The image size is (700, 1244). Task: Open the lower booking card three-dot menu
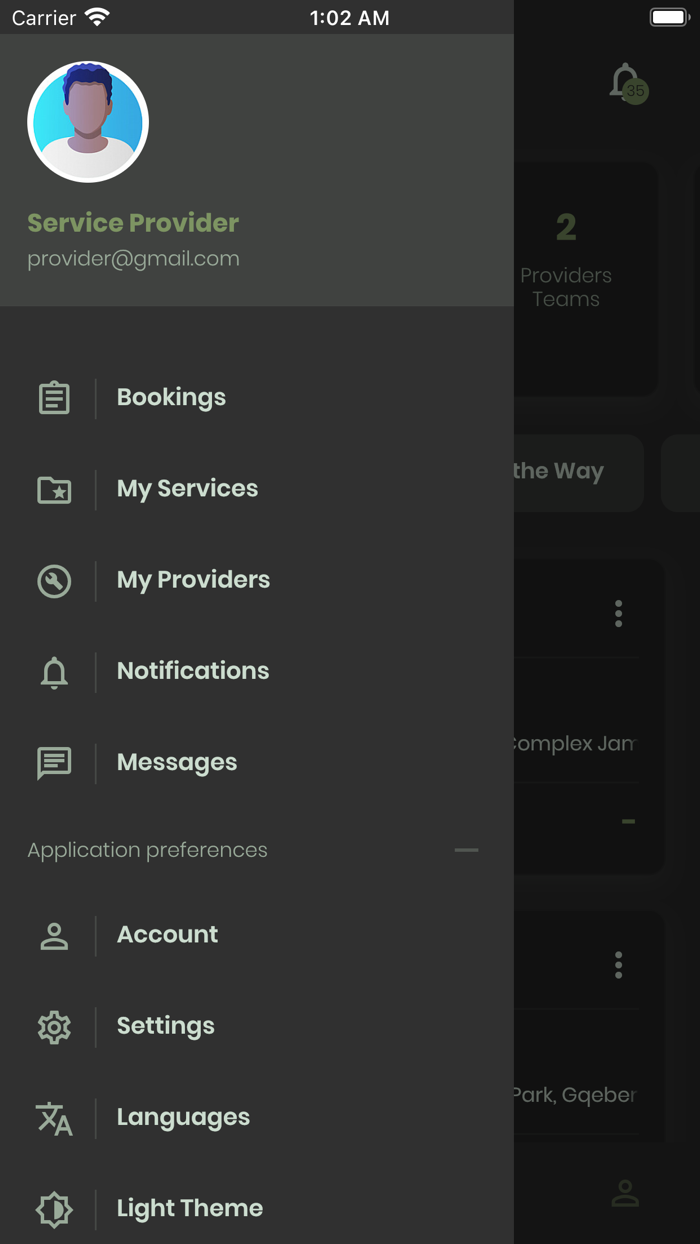[618, 965]
